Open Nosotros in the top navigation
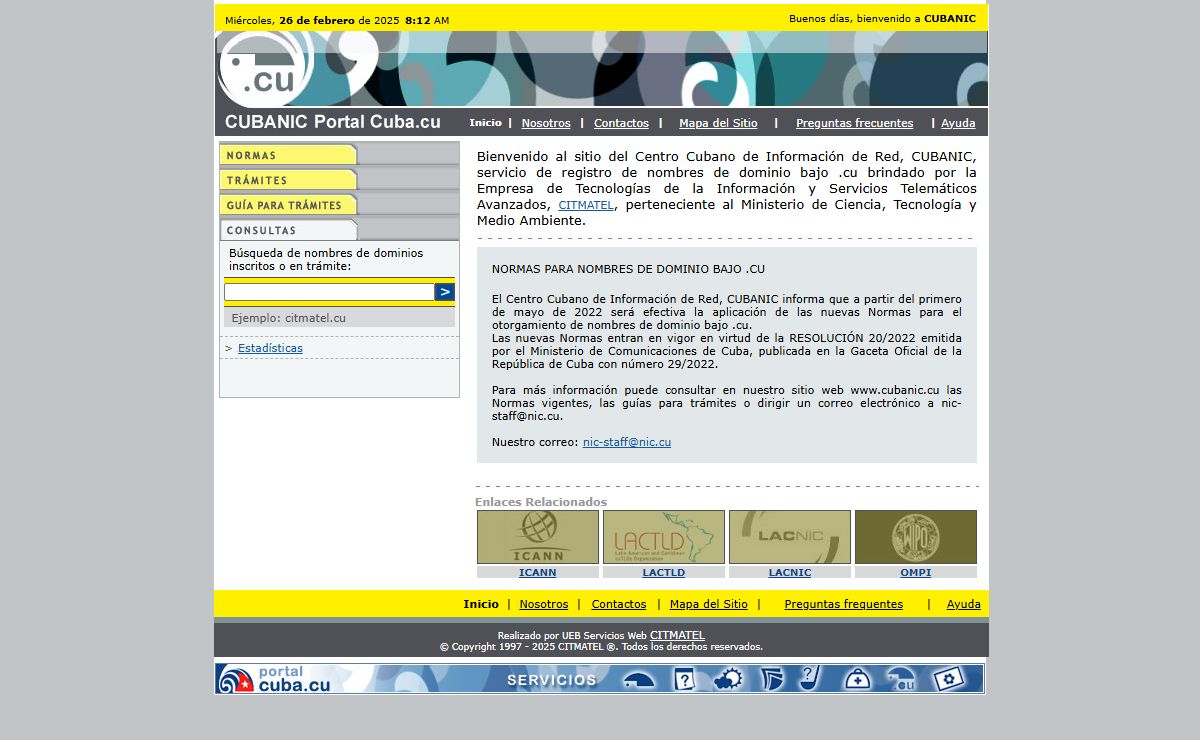Image resolution: width=1200 pixels, height=740 pixels. click(546, 123)
